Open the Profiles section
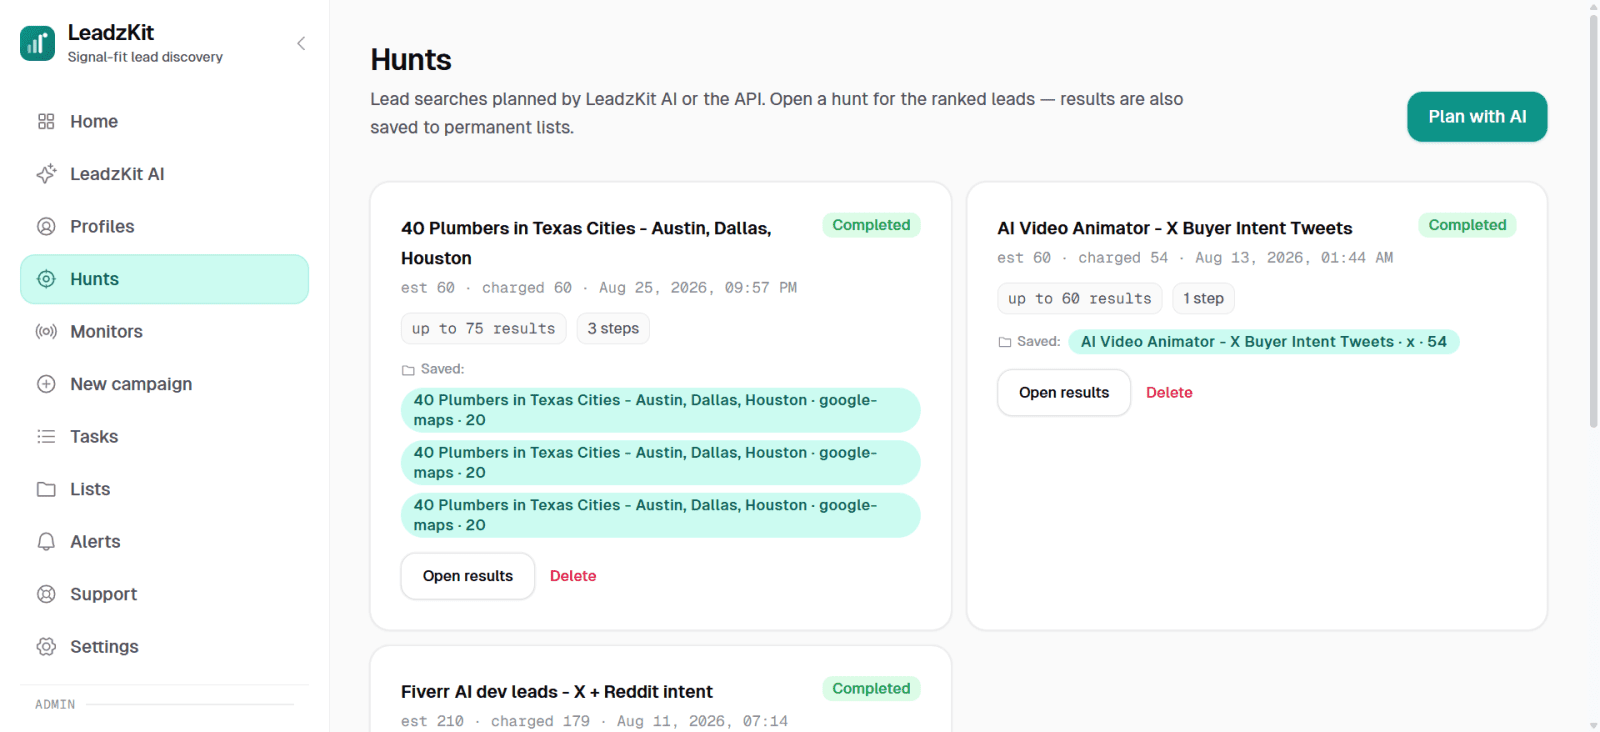Image resolution: width=1600 pixels, height=732 pixels. 164,226
